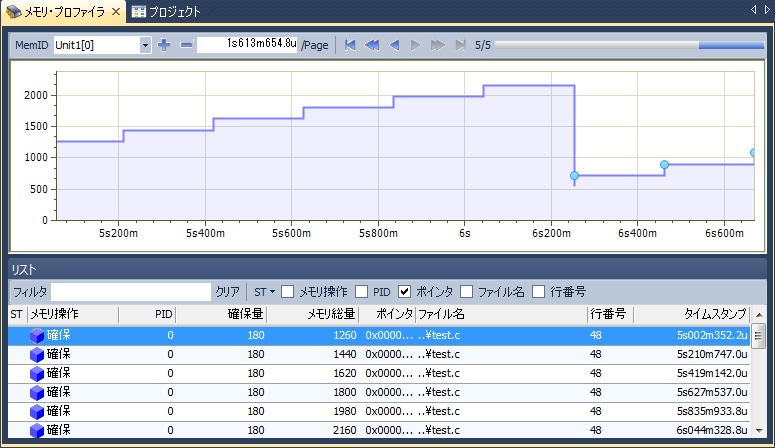
Task: Click the fast forward pages icon
Action: [437, 45]
